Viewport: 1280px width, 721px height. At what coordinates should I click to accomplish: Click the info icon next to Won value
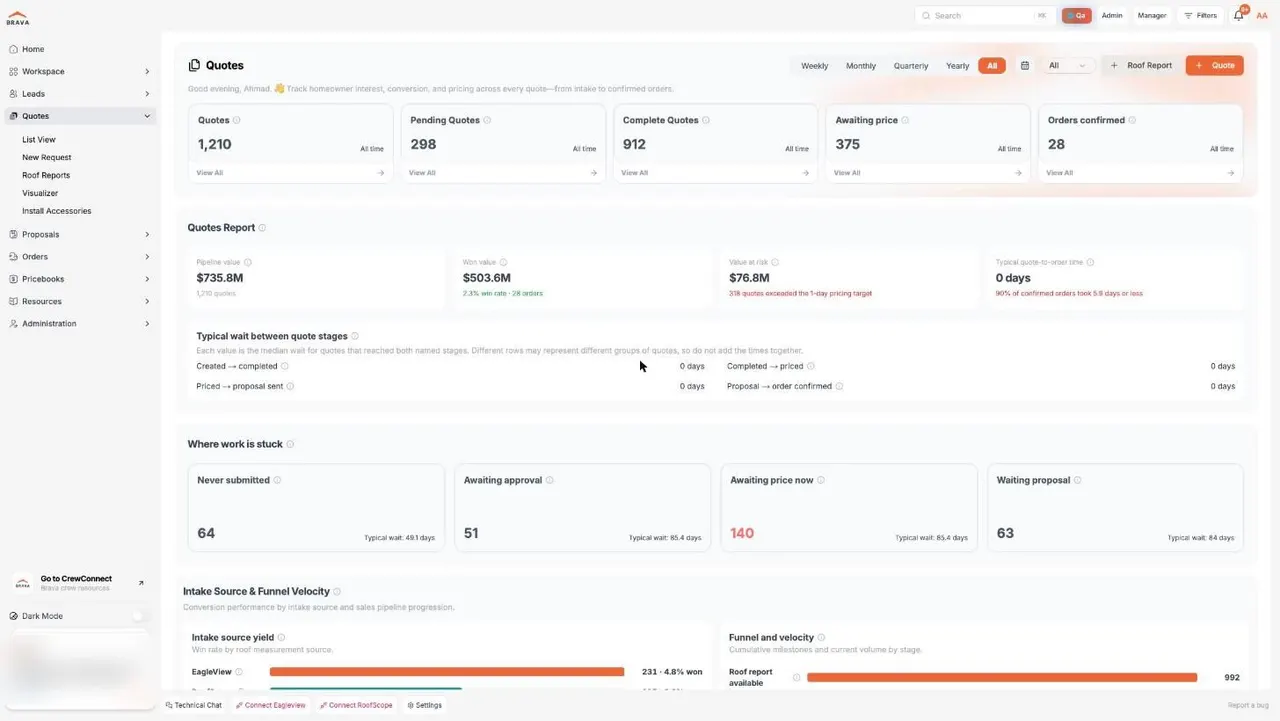point(503,262)
